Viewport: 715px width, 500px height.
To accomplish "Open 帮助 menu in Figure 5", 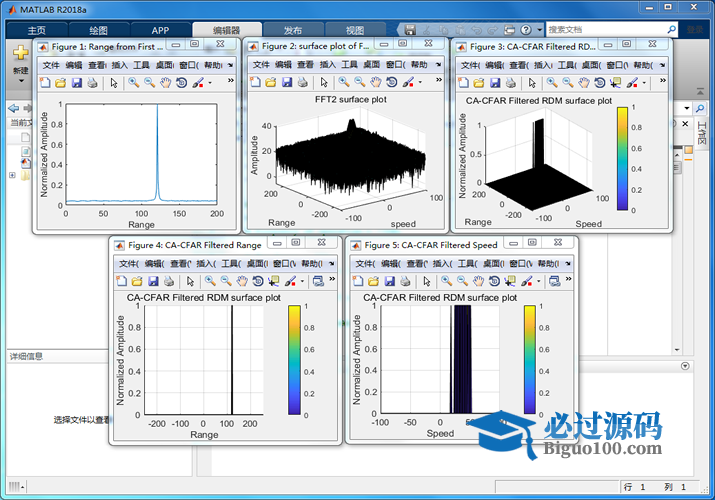I will tap(548, 263).
